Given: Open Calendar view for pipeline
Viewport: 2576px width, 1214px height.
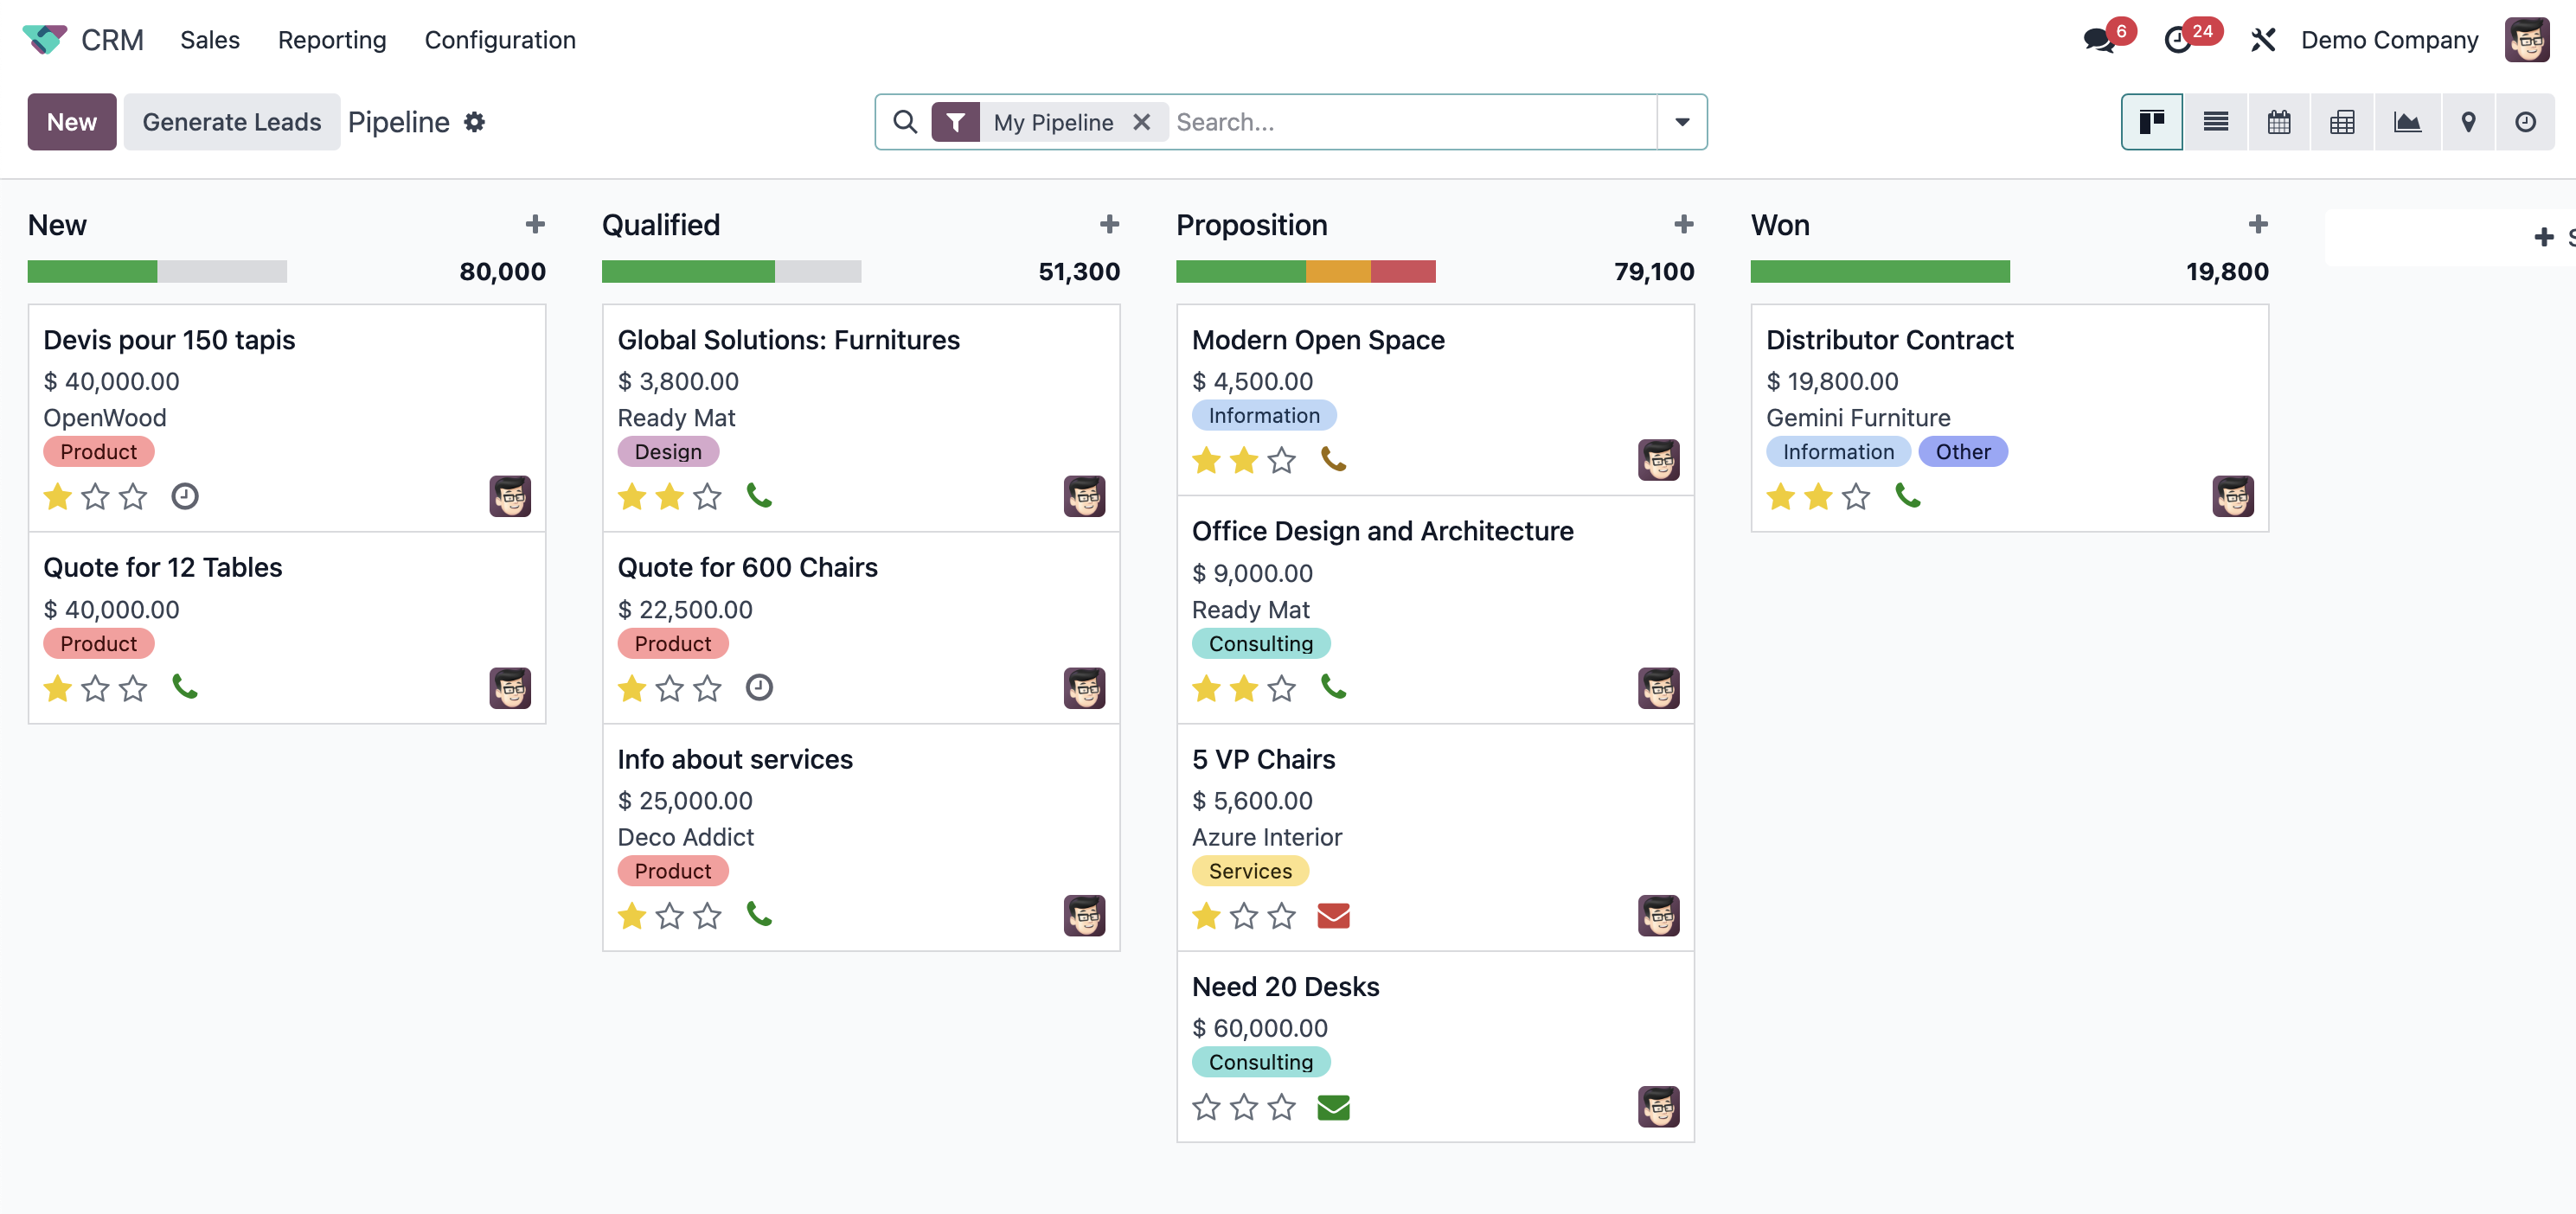Looking at the screenshot, I should [x=2277, y=122].
